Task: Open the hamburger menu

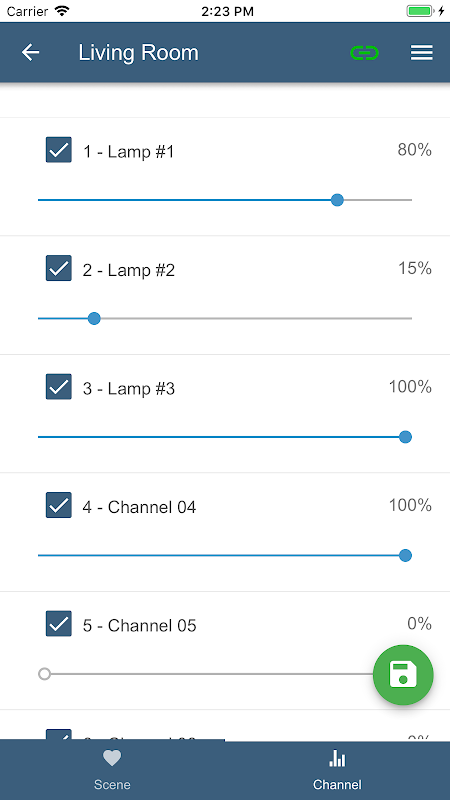Action: click(x=422, y=53)
